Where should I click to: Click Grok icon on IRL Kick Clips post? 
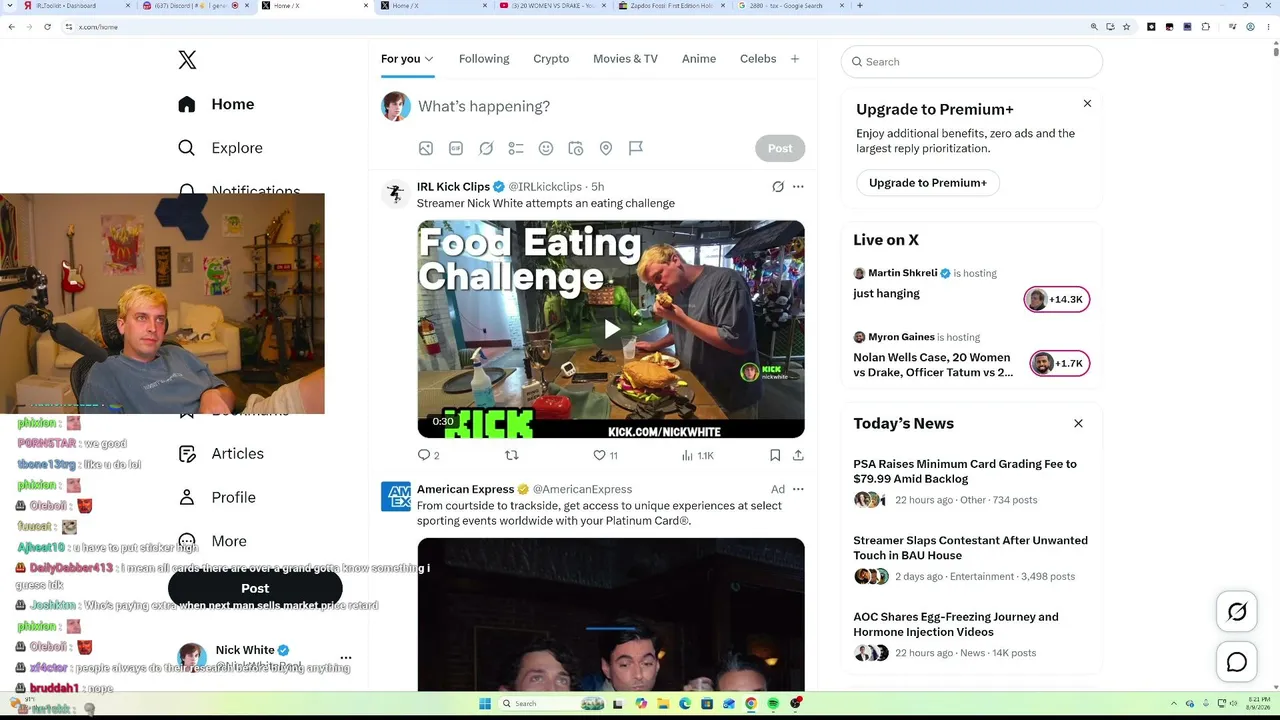point(778,187)
